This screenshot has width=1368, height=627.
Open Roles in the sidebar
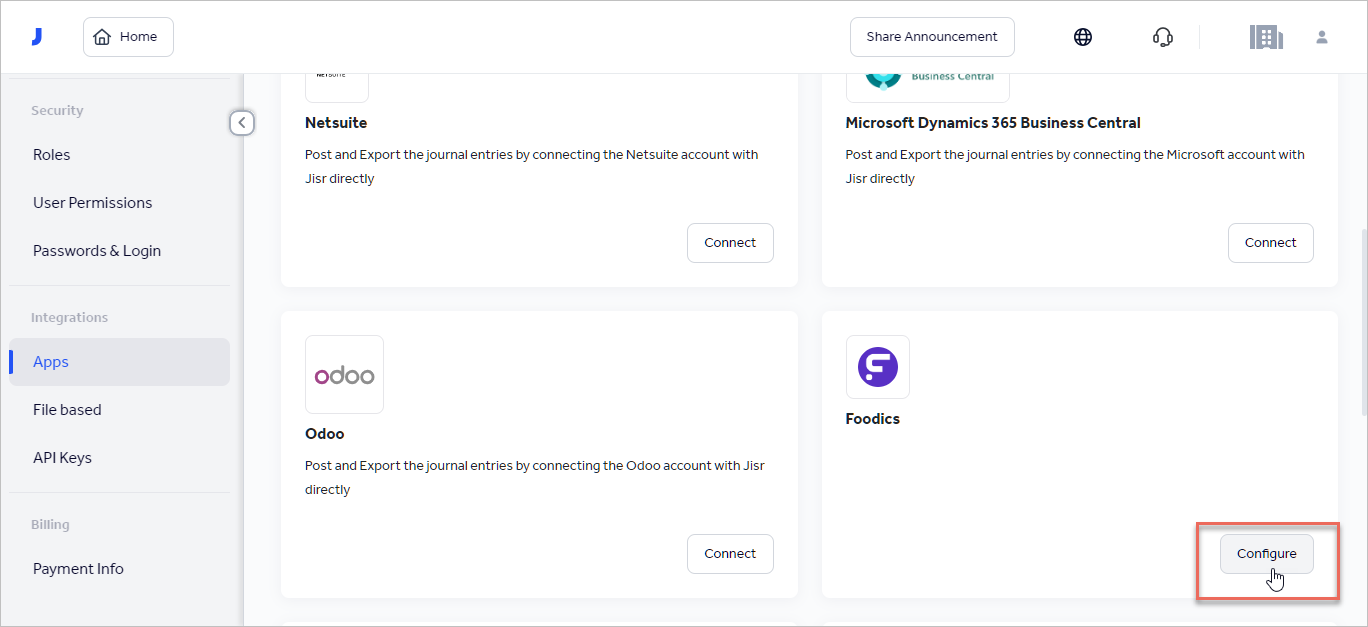coord(52,155)
